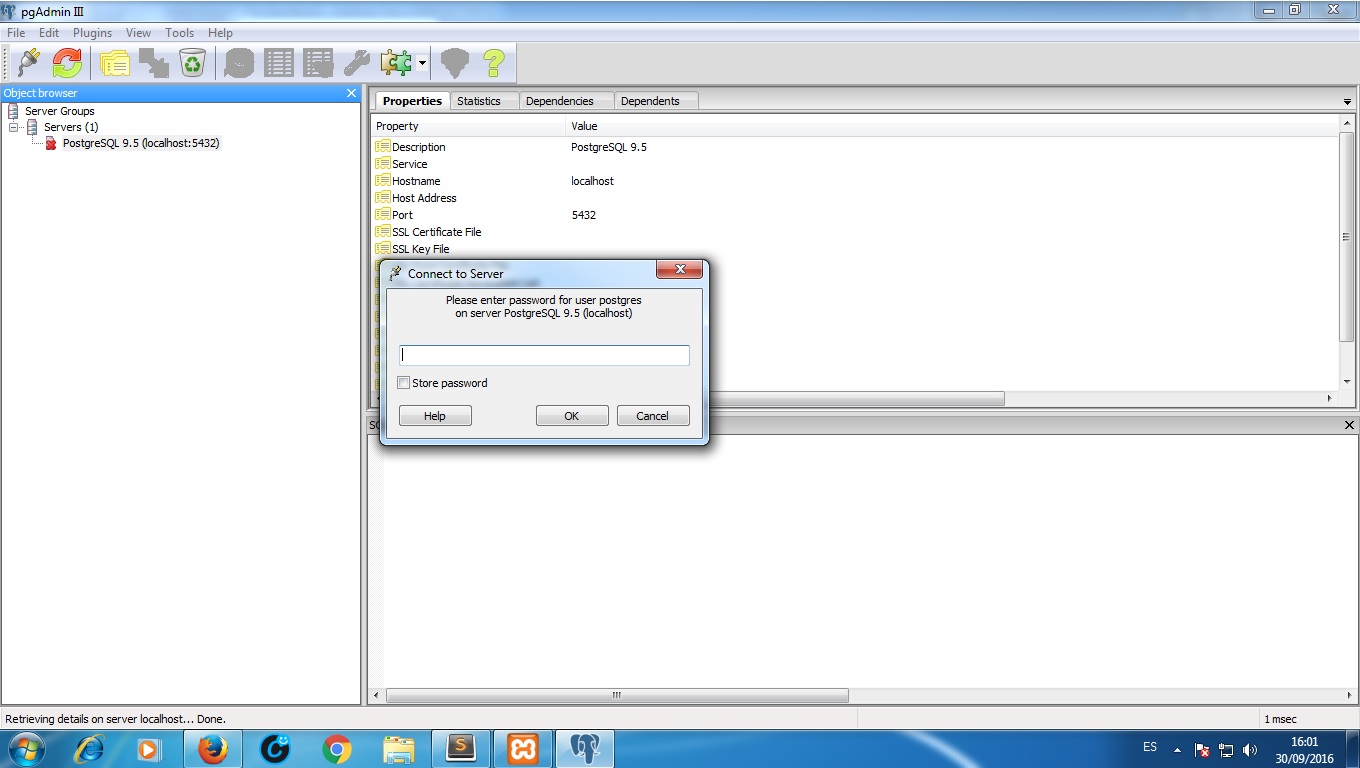
Task: Select the Hostname property row
Action: (x=855, y=181)
